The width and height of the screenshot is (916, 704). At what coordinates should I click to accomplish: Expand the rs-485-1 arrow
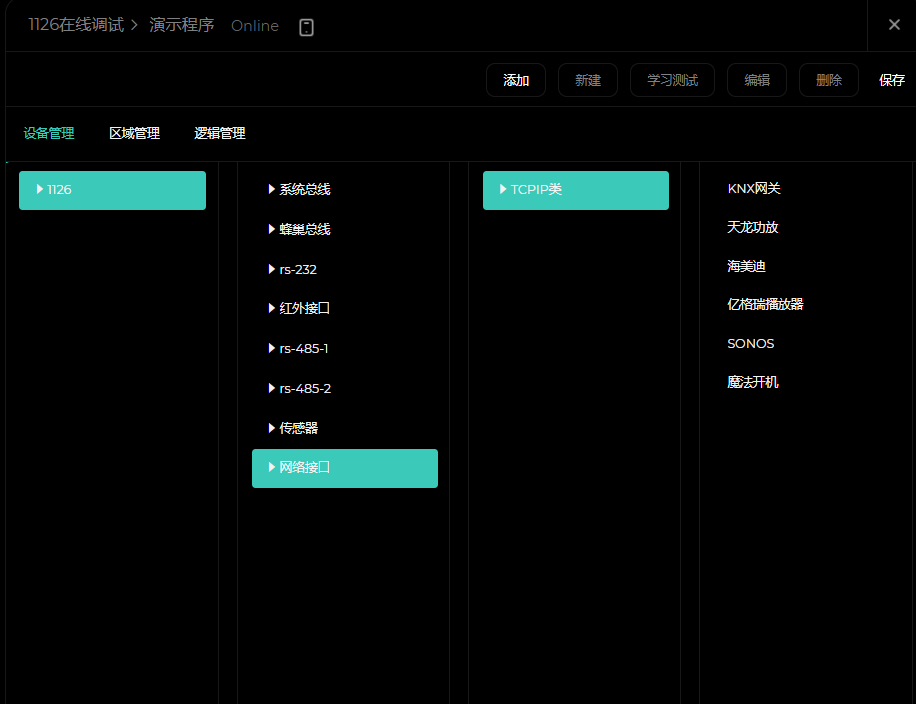tap(272, 348)
